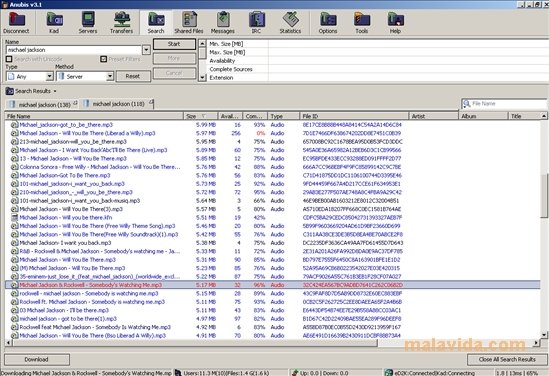Click the Min. Size [MB] filter row
Viewport: 549px width, 376px height.
(377, 44)
